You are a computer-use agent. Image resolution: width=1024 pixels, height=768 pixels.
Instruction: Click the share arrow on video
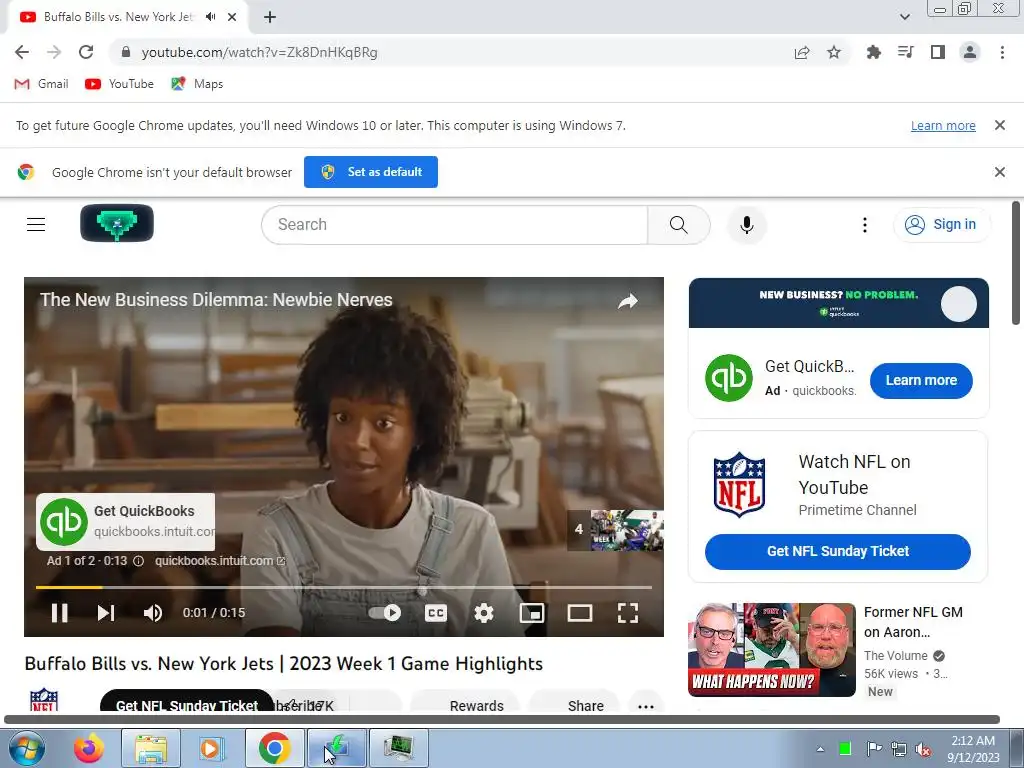click(628, 301)
